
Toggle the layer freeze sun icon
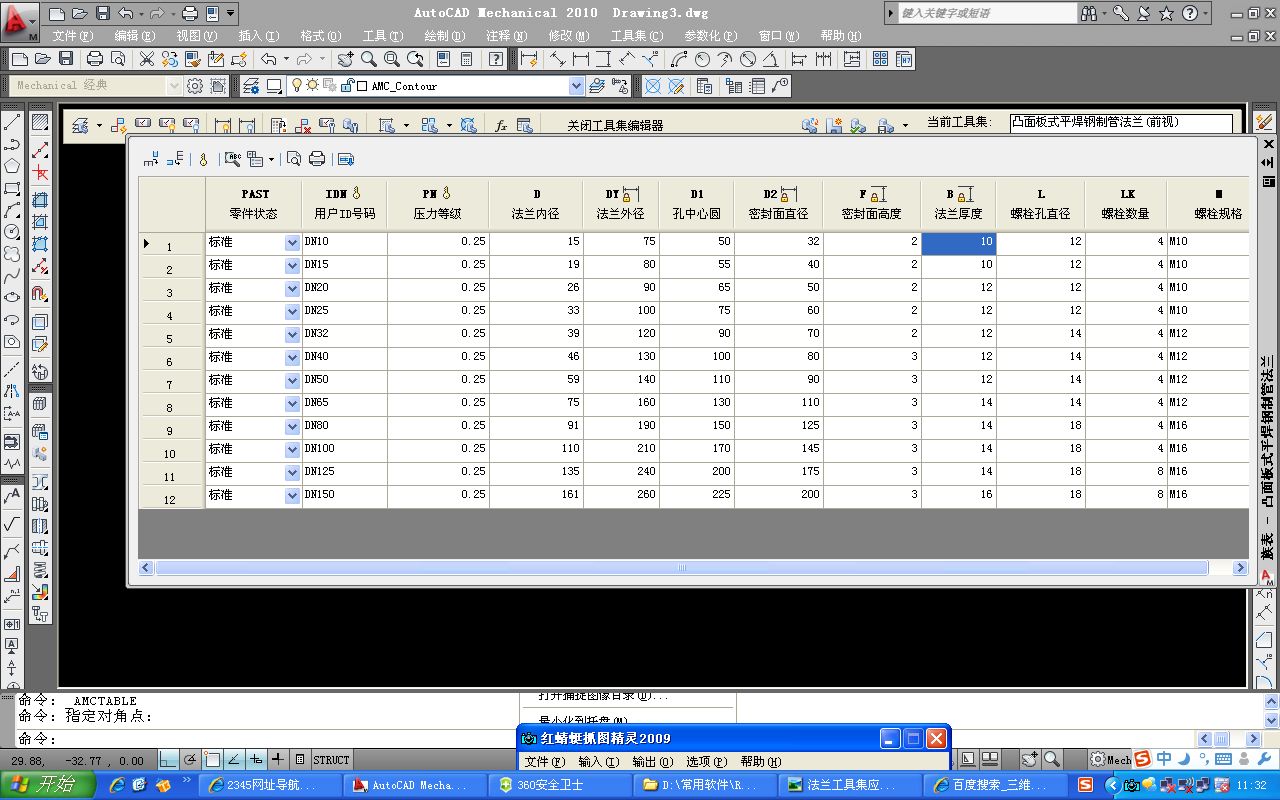pyautogui.click(x=312, y=86)
